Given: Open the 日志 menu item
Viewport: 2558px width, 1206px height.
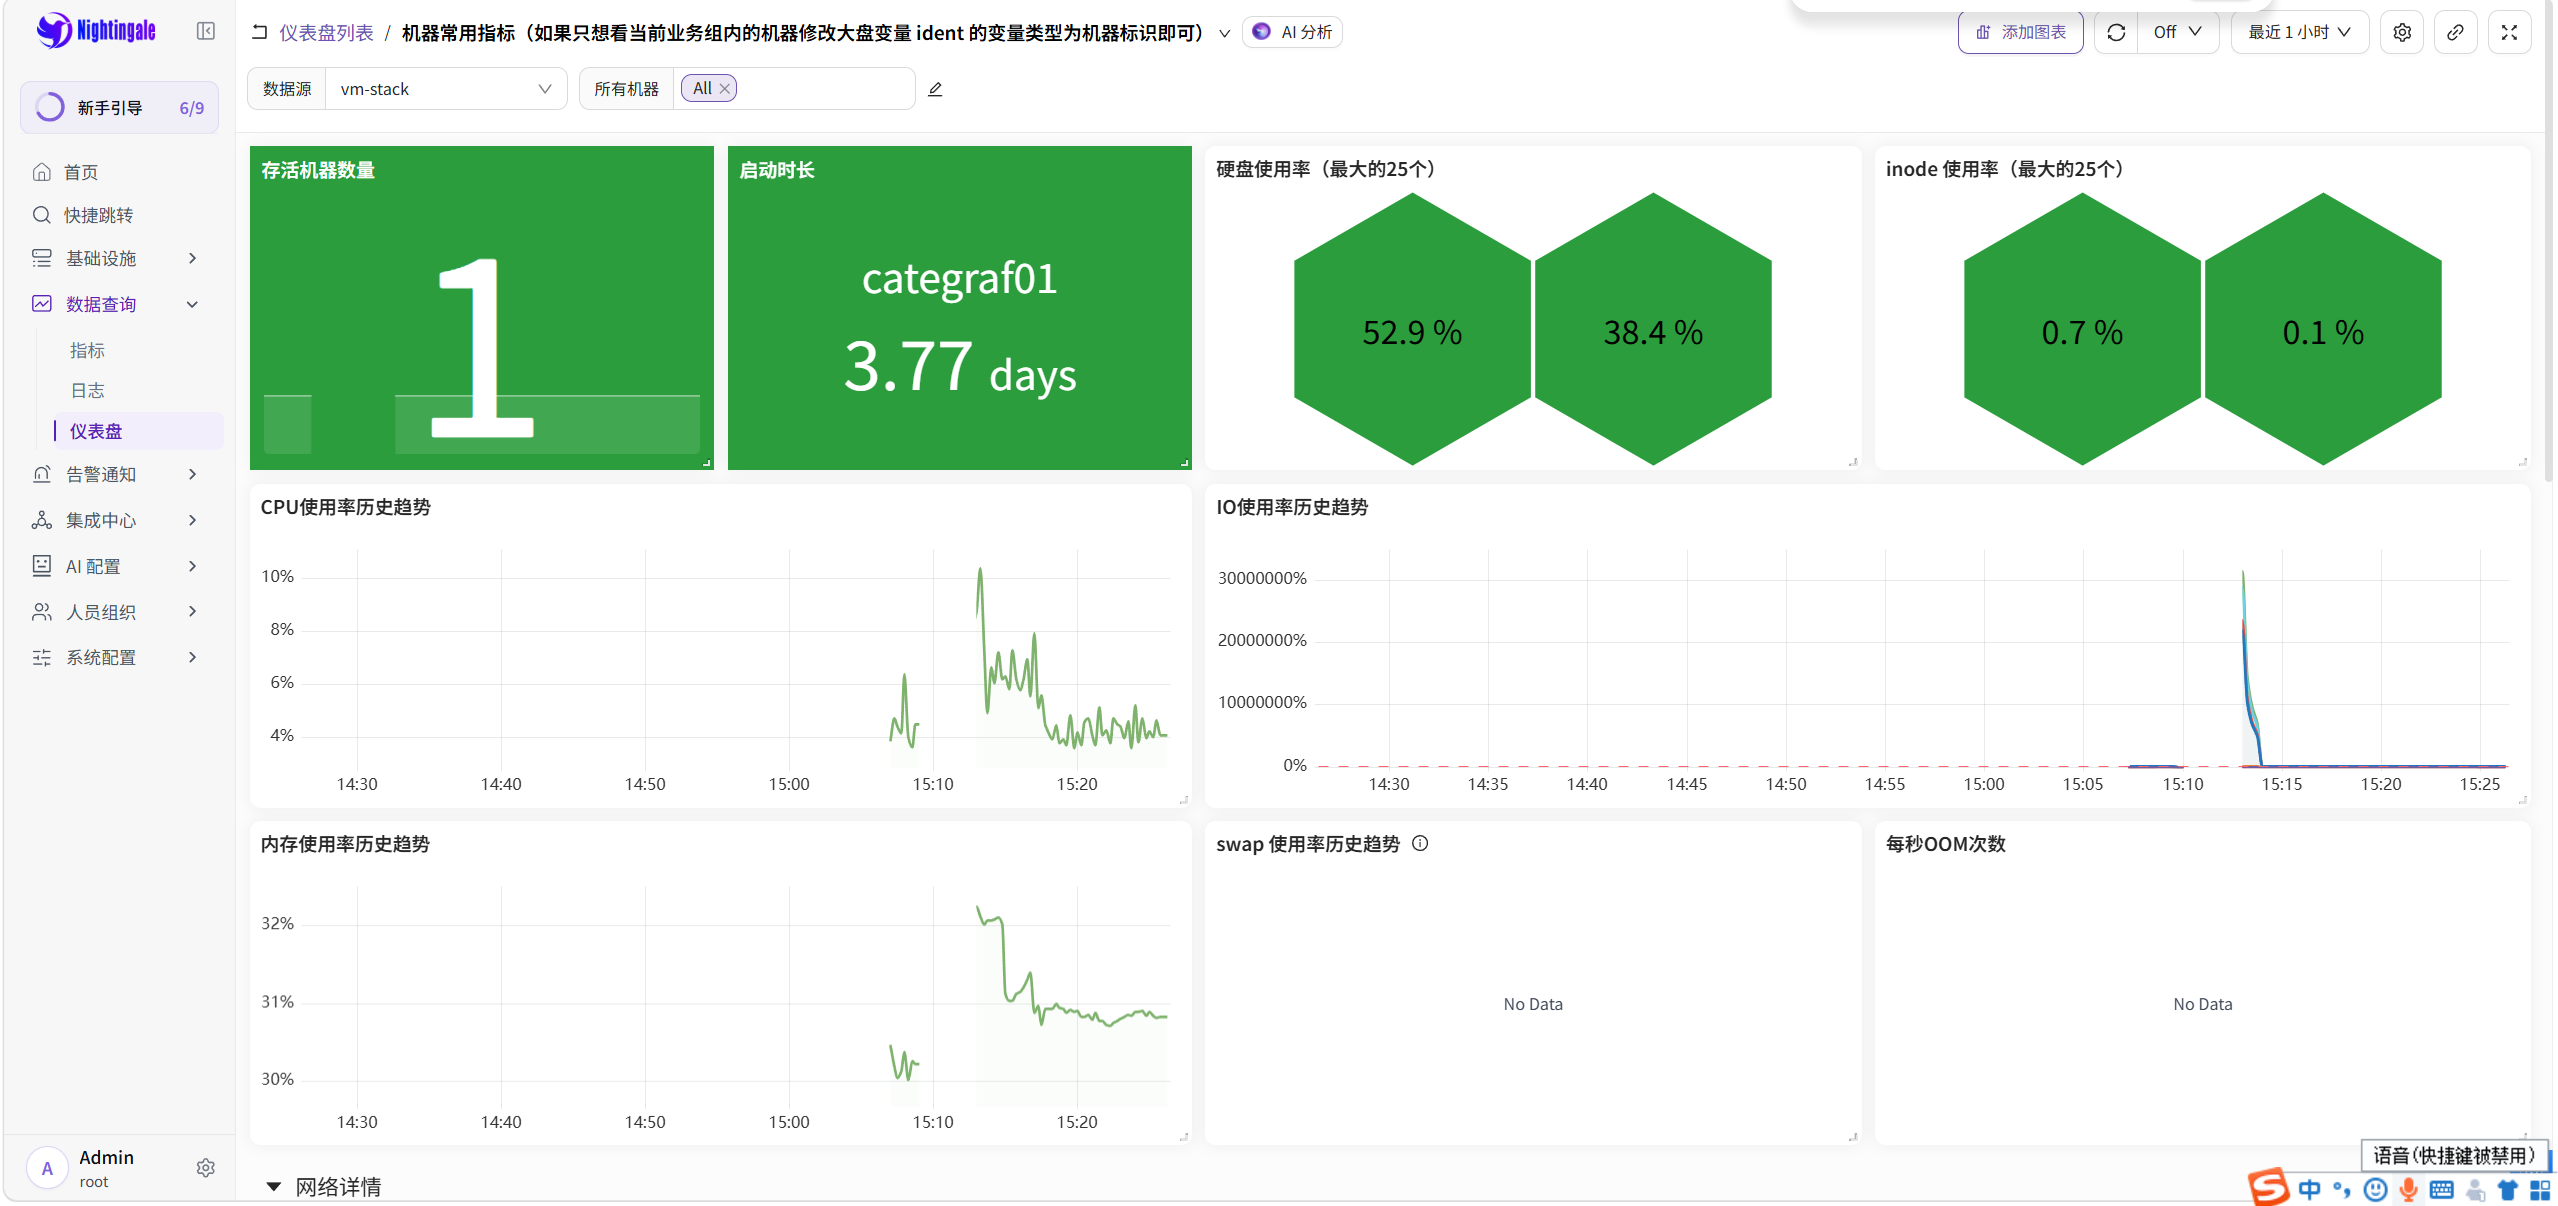Looking at the screenshot, I should tap(87, 390).
